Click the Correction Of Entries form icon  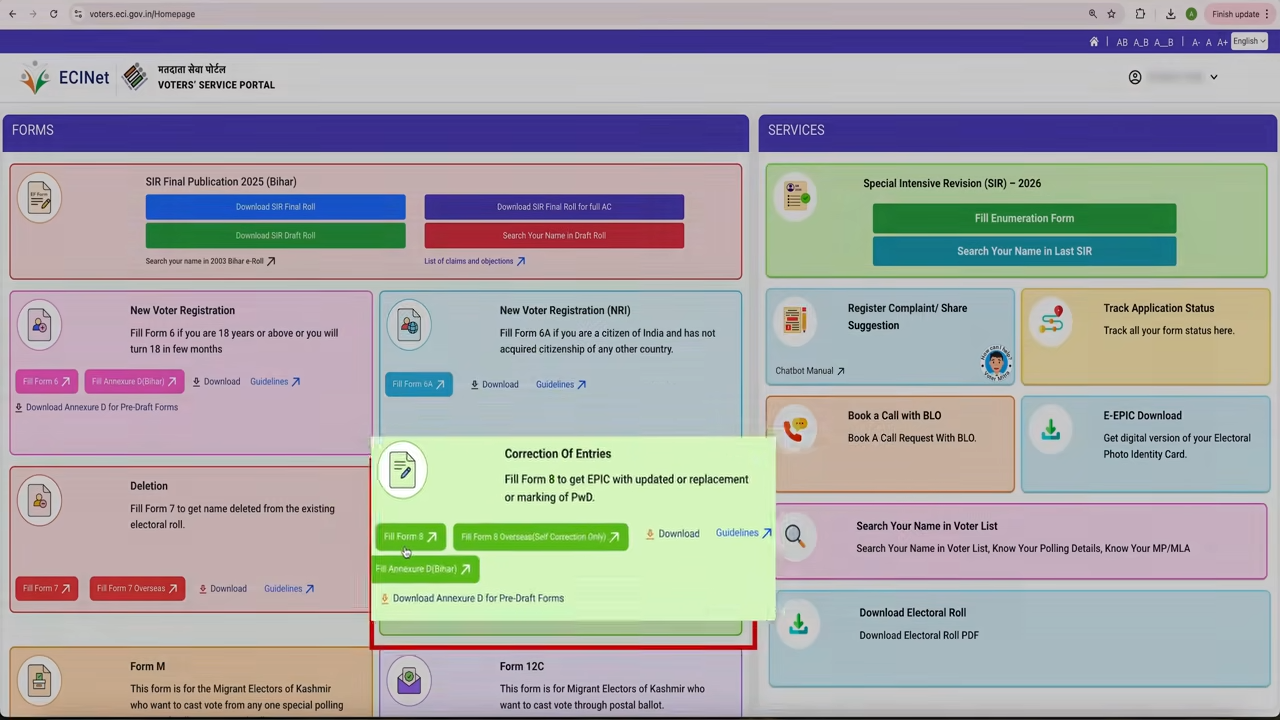click(x=402, y=469)
